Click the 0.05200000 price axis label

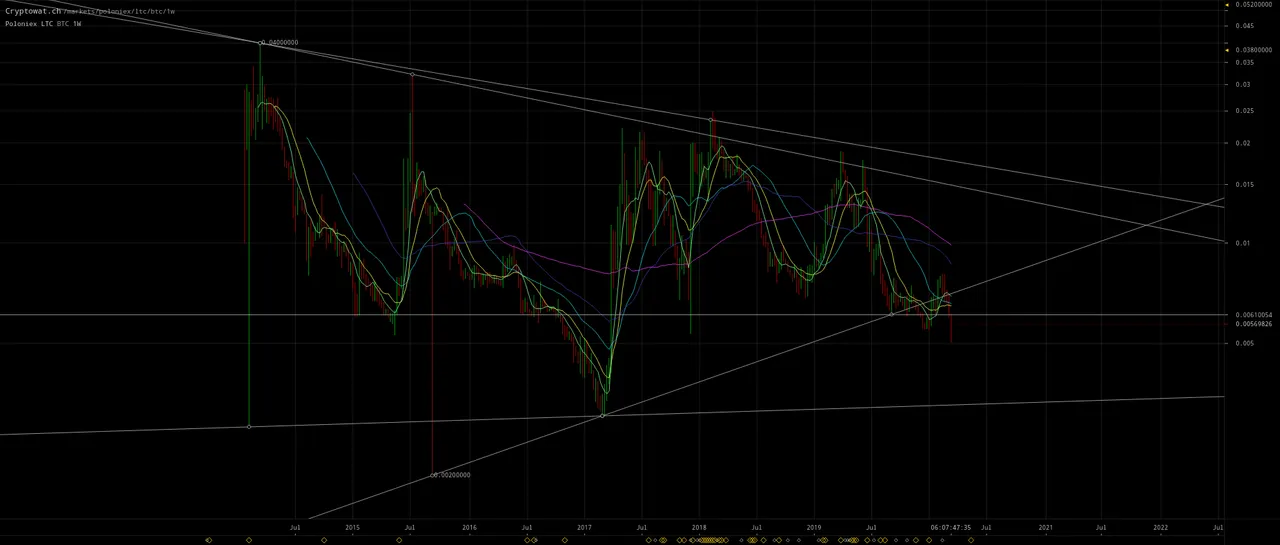click(x=1253, y=4)
